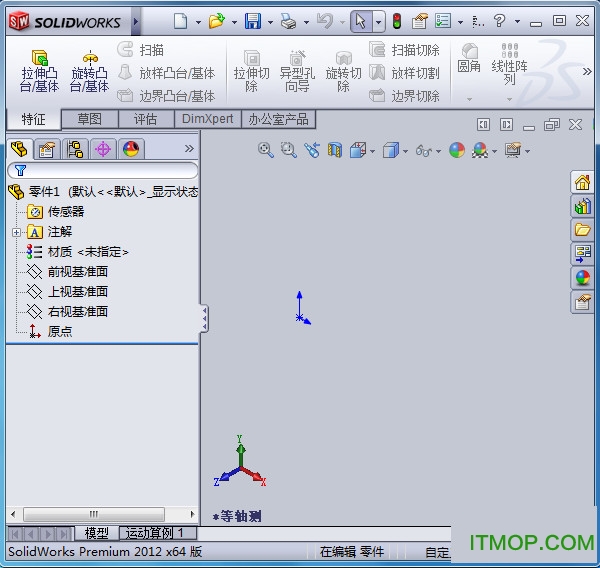Click Zoom to Fit magnifier icon
Screen dimensions: 600x568
pos(266,150)
